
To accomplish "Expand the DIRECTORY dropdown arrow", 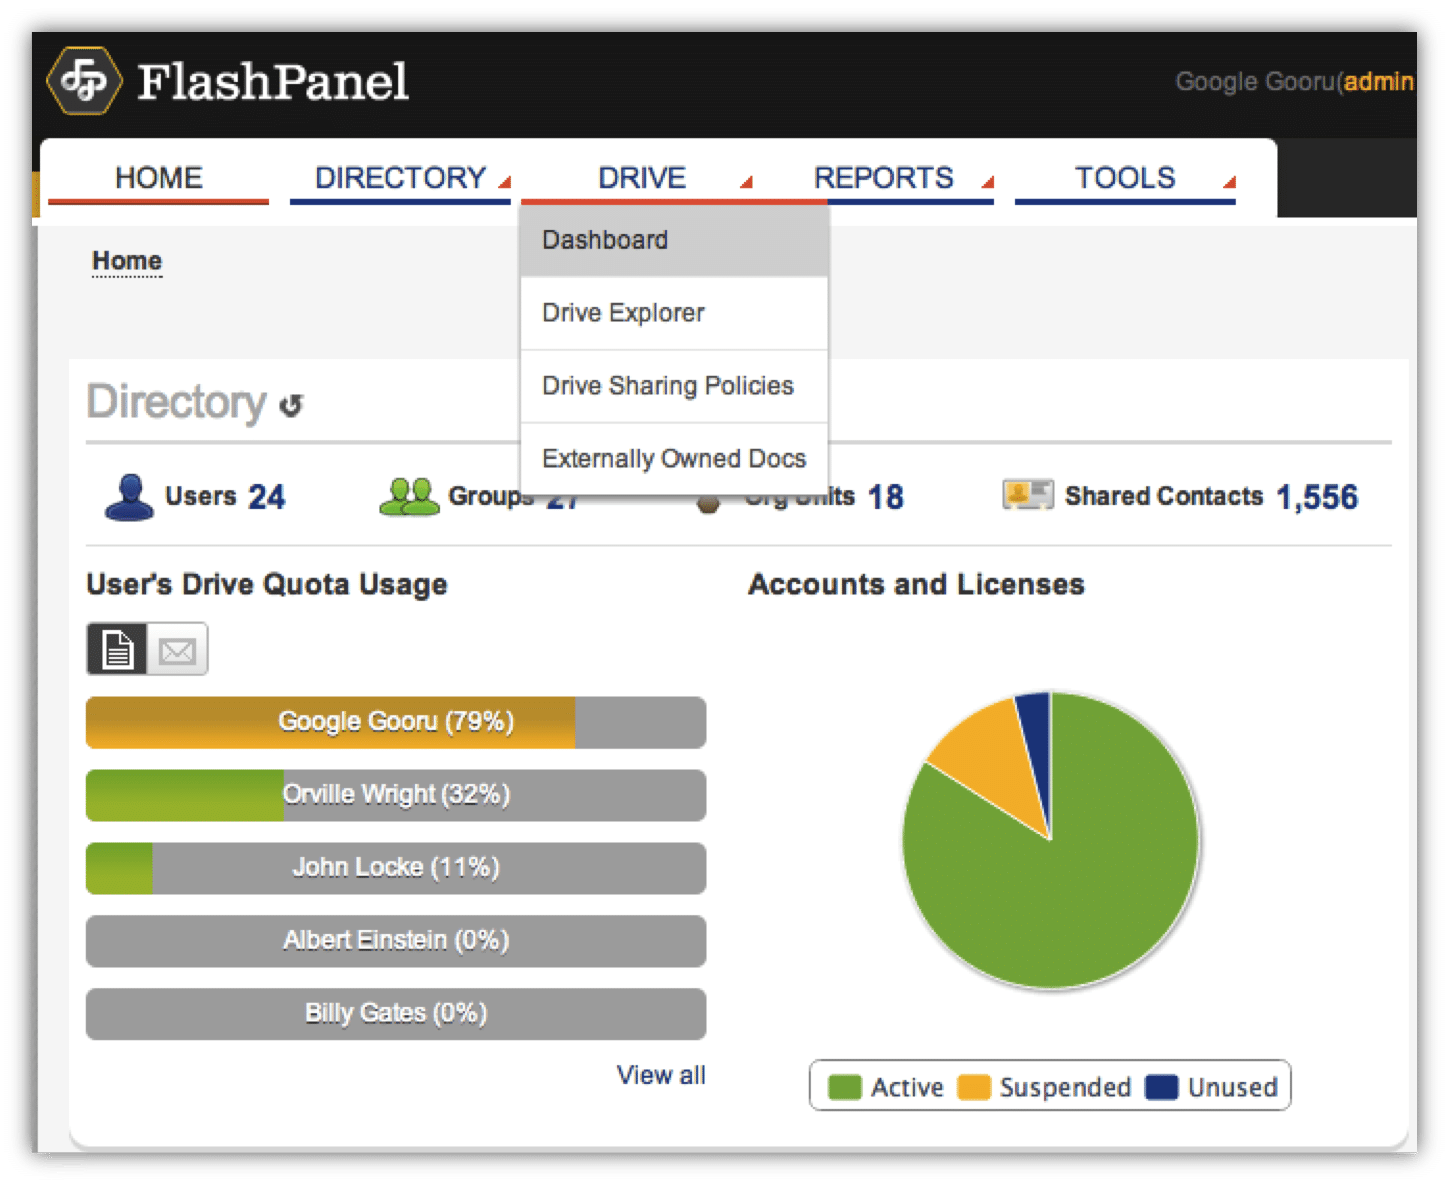I will click(505, 182).
